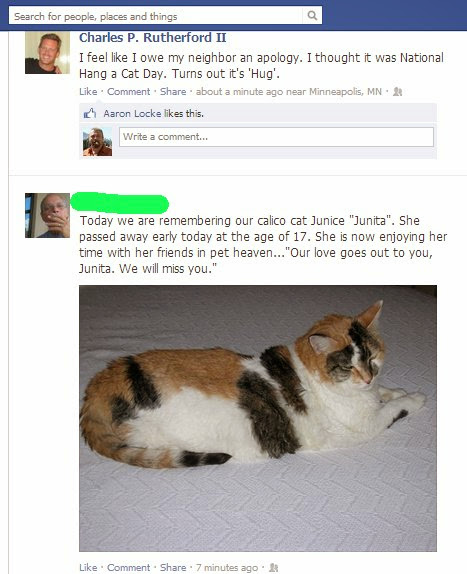Click the thumbs-up icon beside Aaron Locke
The height and width of the screenshot is (574, 467).
pyautogui.click(x=90, y=113)
